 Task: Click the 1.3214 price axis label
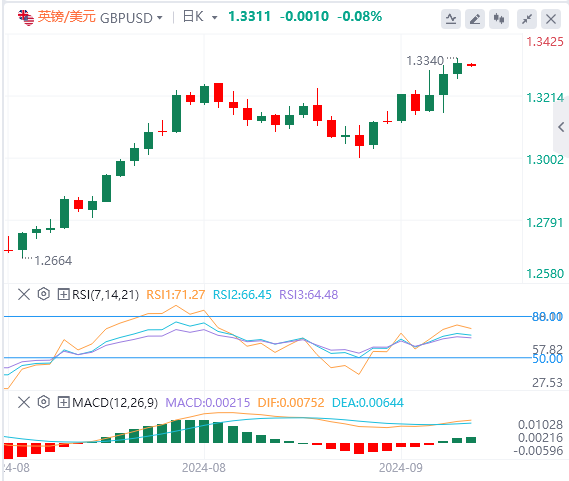pyautogui.click(x=545, y=98)
